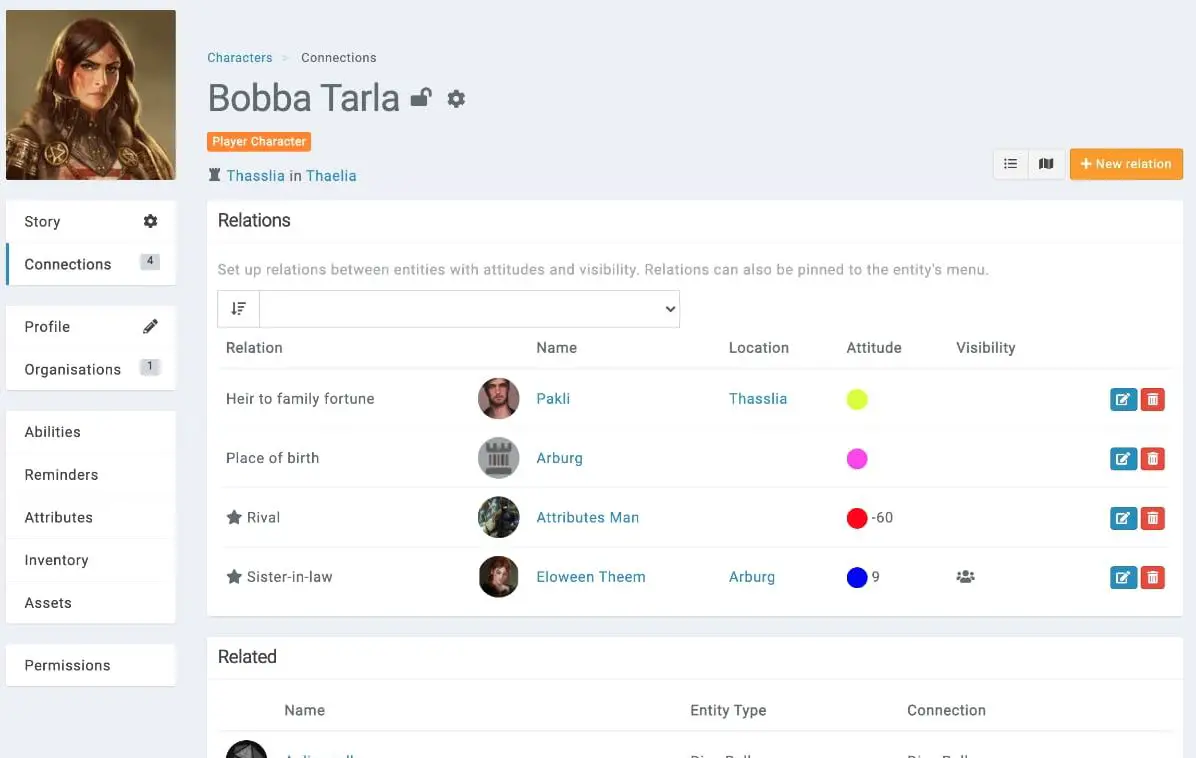Click the red attitude dot for Attributes Man
1196x758 pixels.
(x=857, y=518)
